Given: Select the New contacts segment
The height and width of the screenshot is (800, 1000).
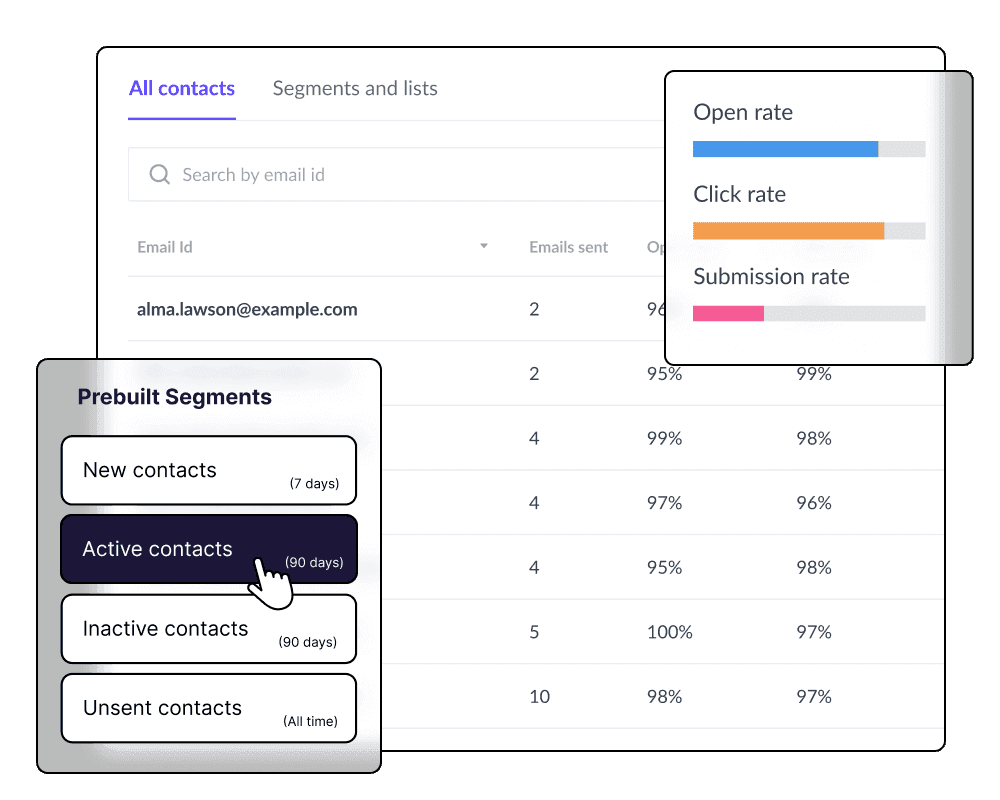Looking at the screenshot, I should 209,470.
